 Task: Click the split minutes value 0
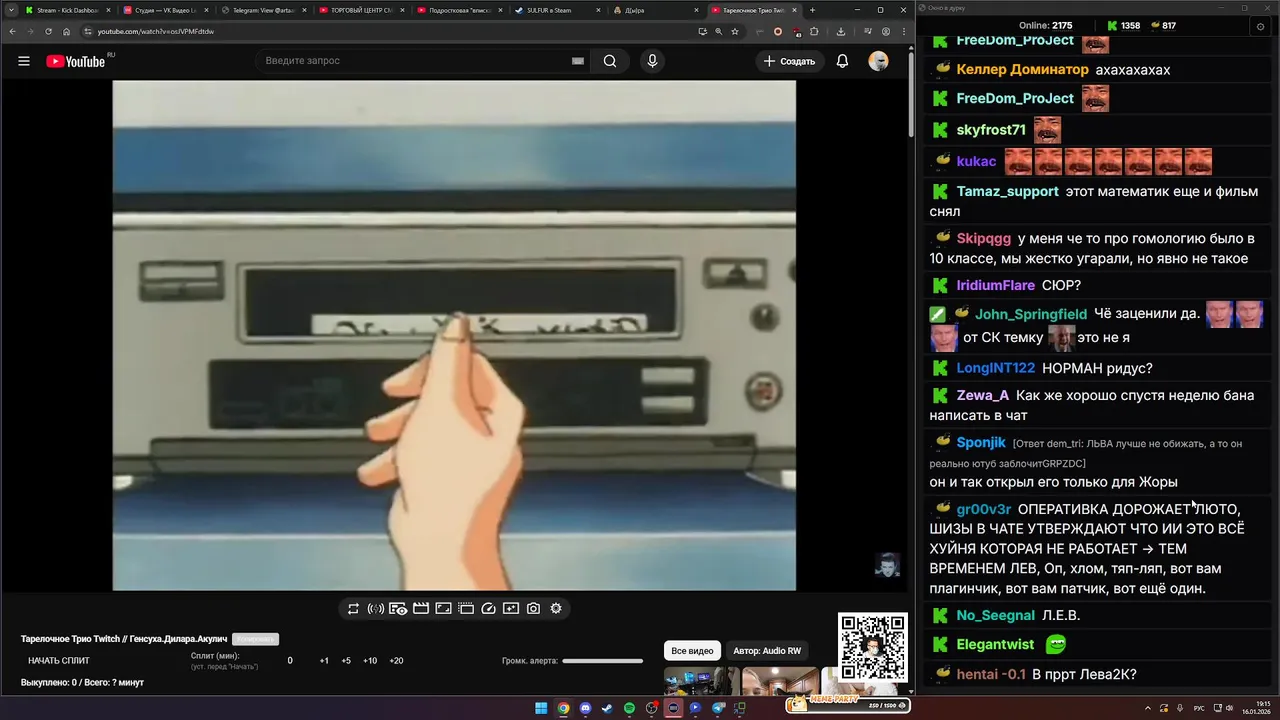tap(290, 661)
